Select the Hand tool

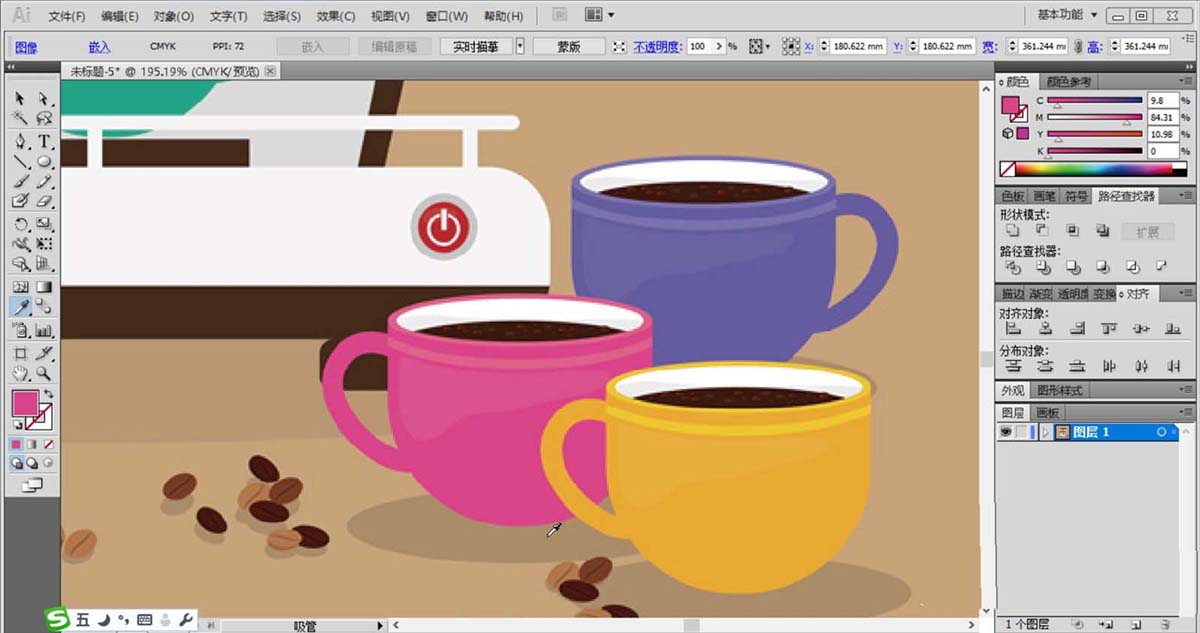point(20,373)
